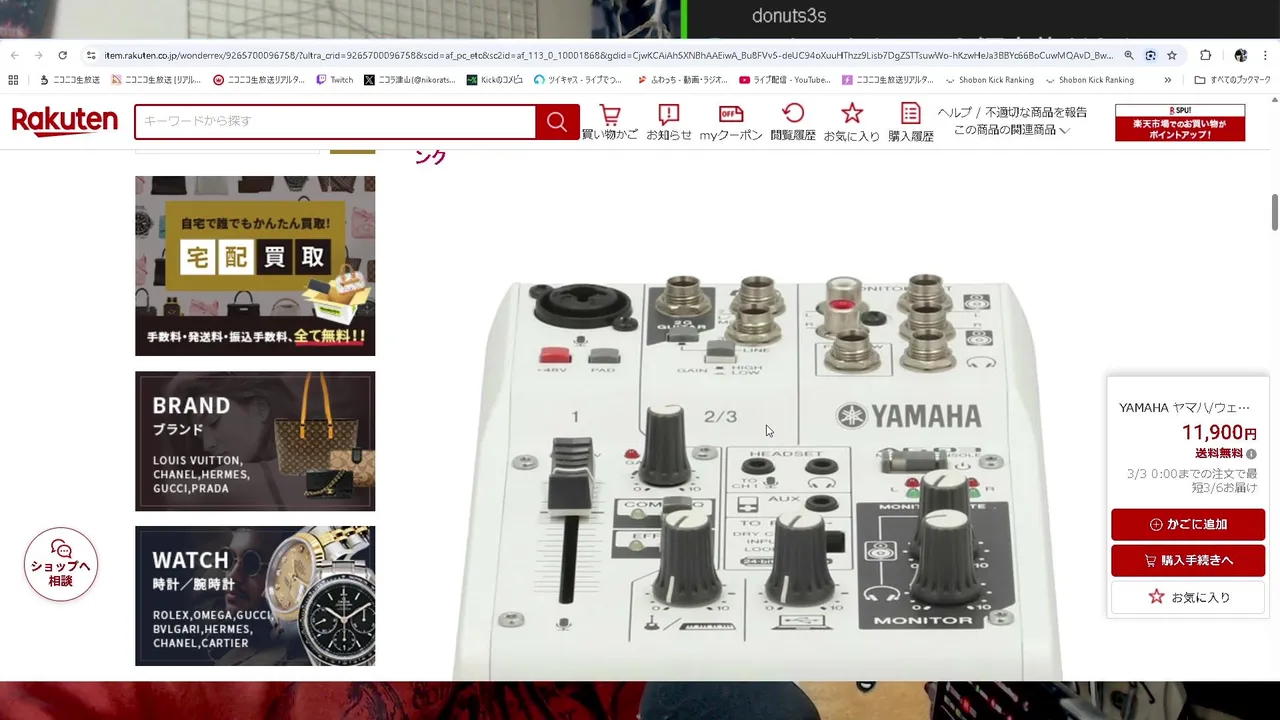1280x720 pixels.
Task: Open the お気に入り favorites star in header
Action: pyautogui.click(x=852, y=122)
